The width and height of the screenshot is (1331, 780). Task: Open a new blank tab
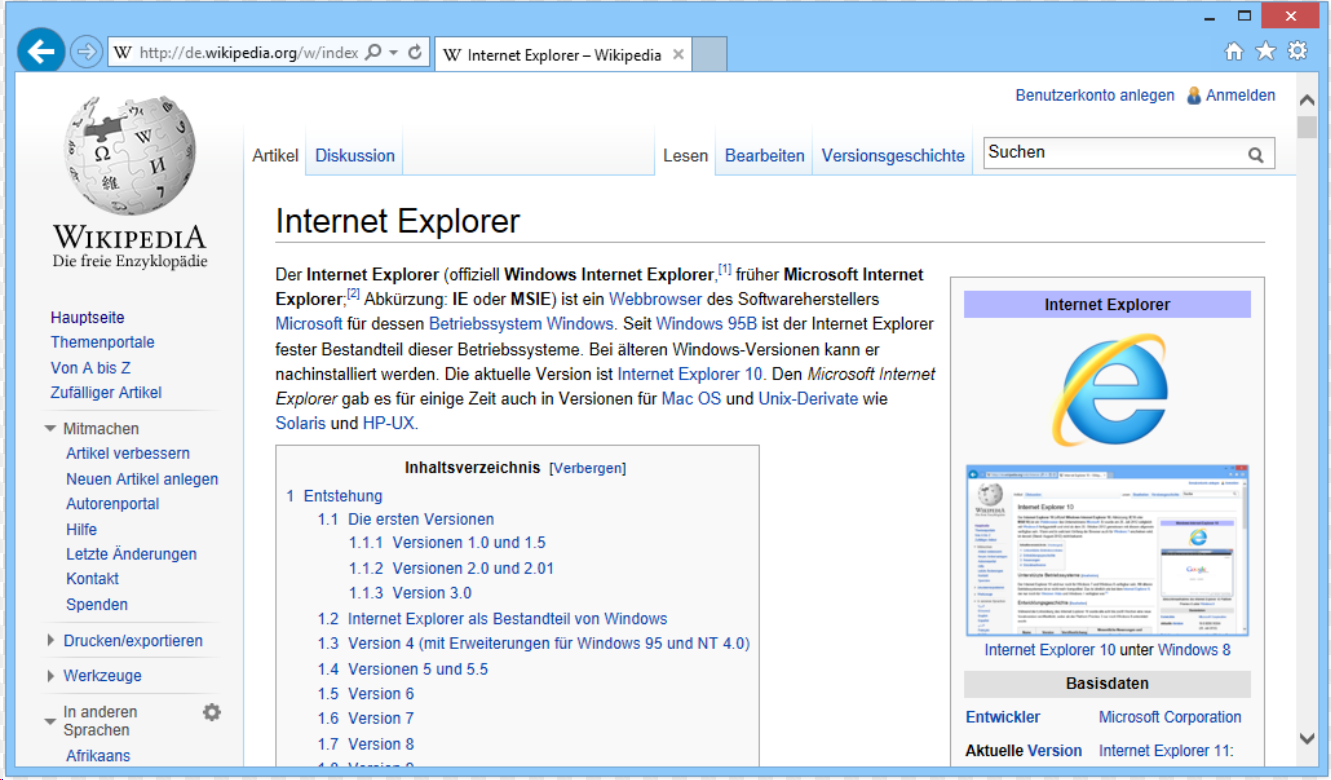[709, 55]
